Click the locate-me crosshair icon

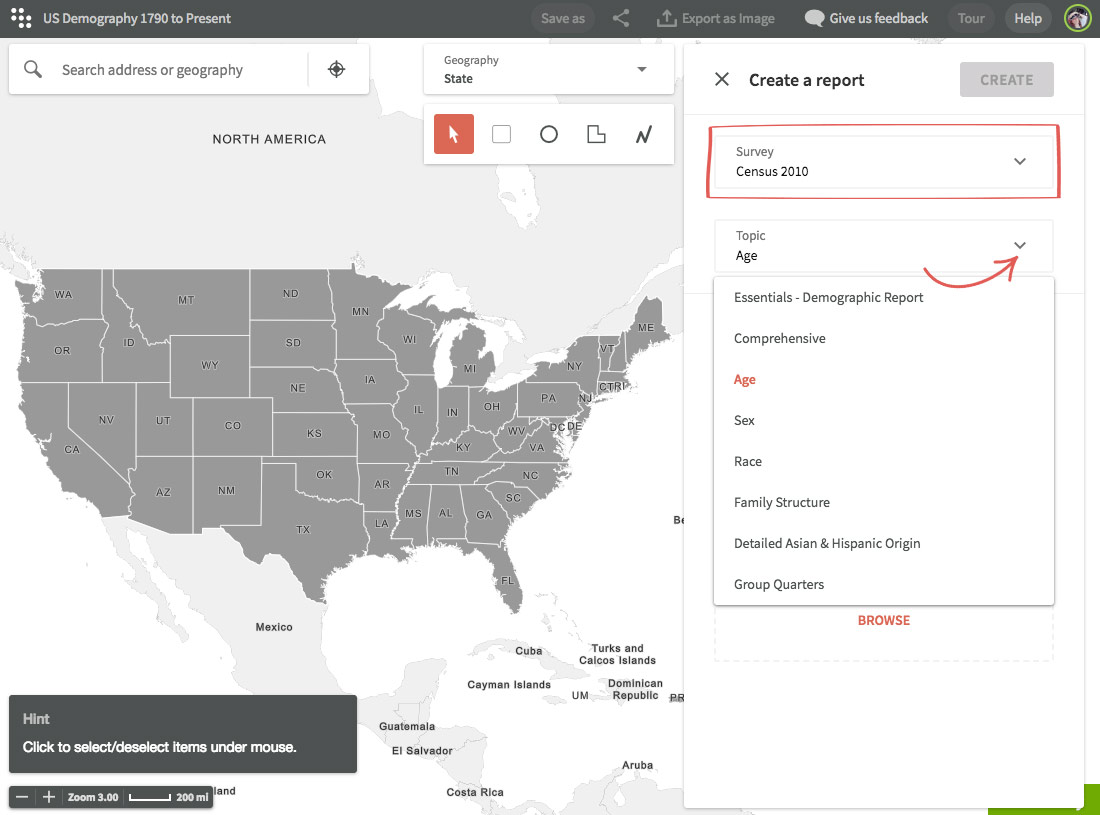point(337,70)
